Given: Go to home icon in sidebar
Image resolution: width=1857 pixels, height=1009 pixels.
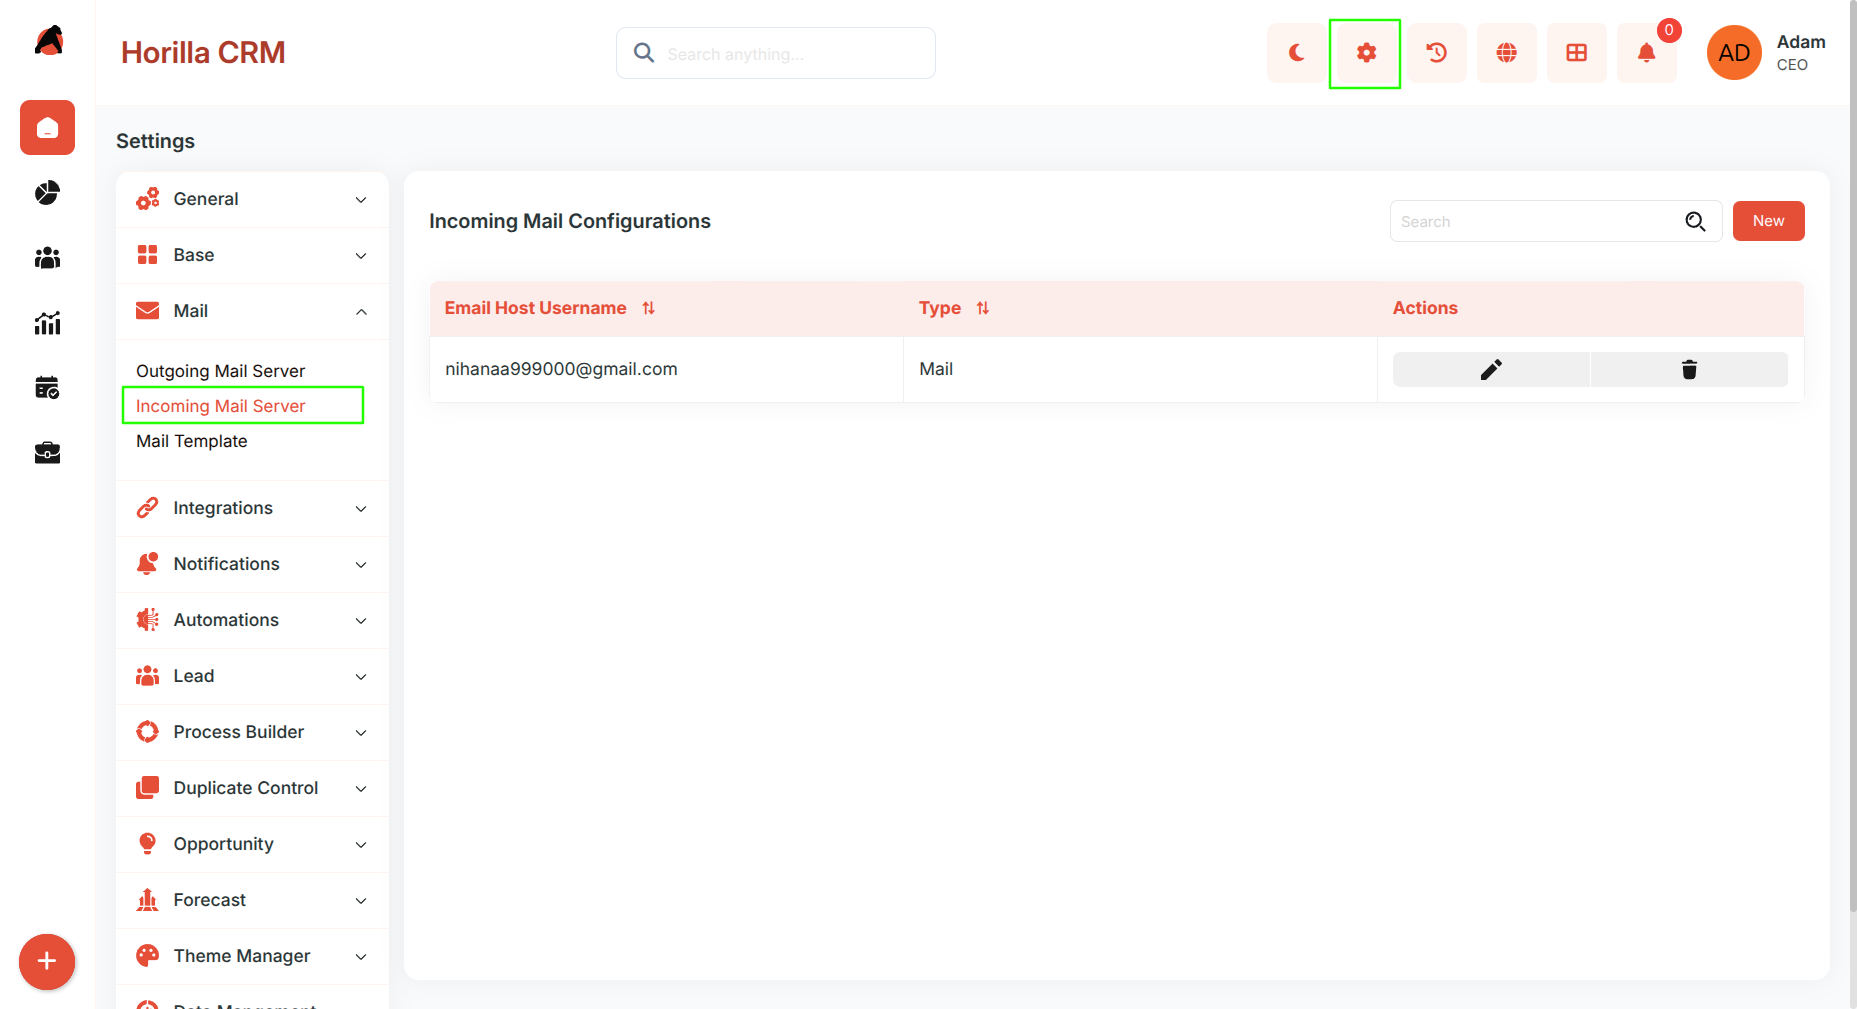Looking at the screenshot, I should (x=47, y=127).
